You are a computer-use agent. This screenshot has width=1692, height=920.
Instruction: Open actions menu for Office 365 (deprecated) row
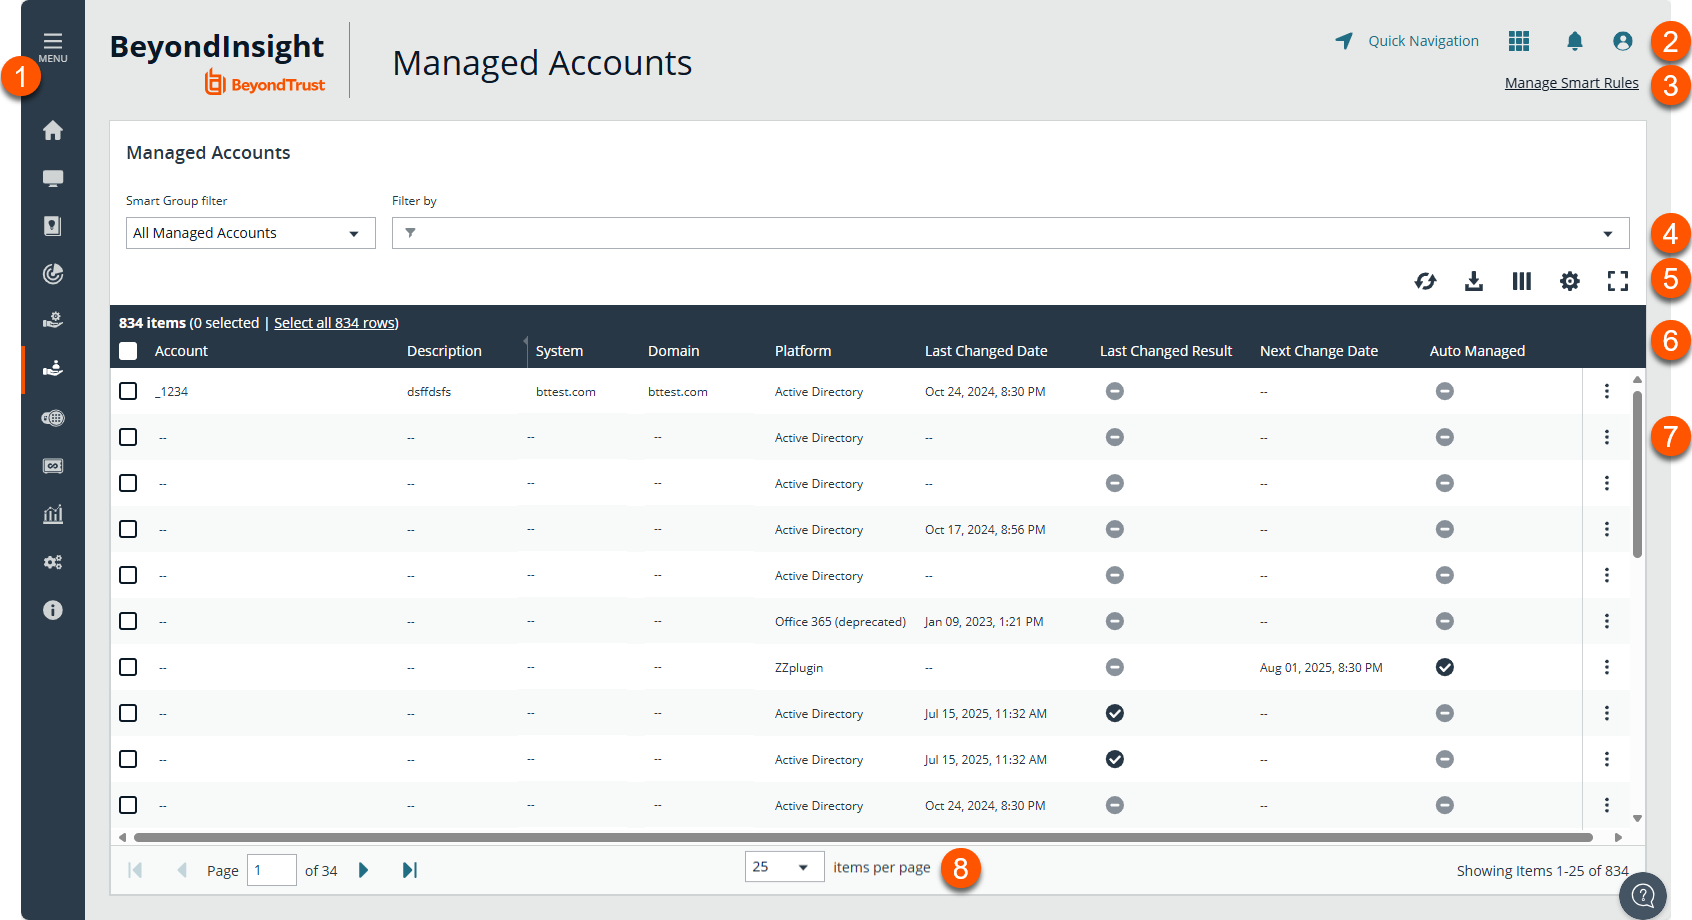(x=1607, y=621)
